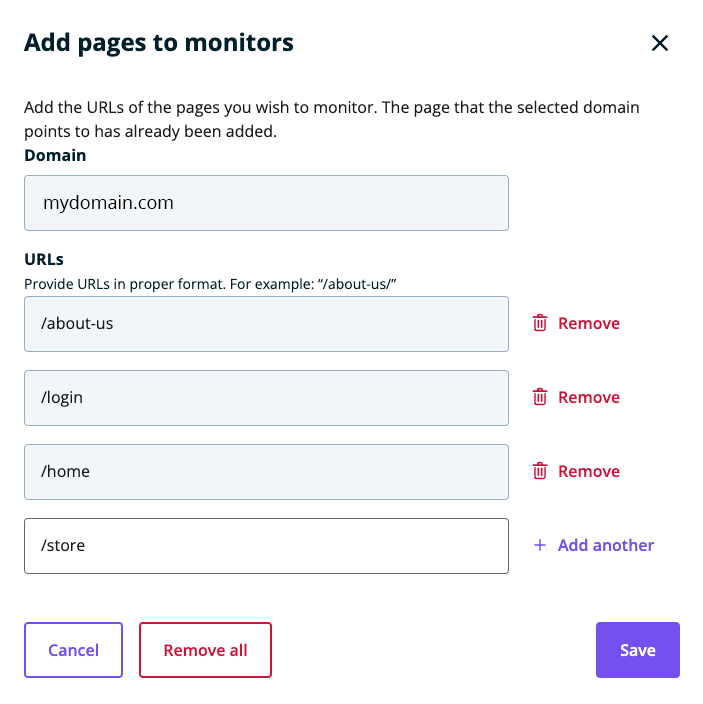Save the monitored page URLs
Viewport: 703px width, 704px height.
point(637,650)
